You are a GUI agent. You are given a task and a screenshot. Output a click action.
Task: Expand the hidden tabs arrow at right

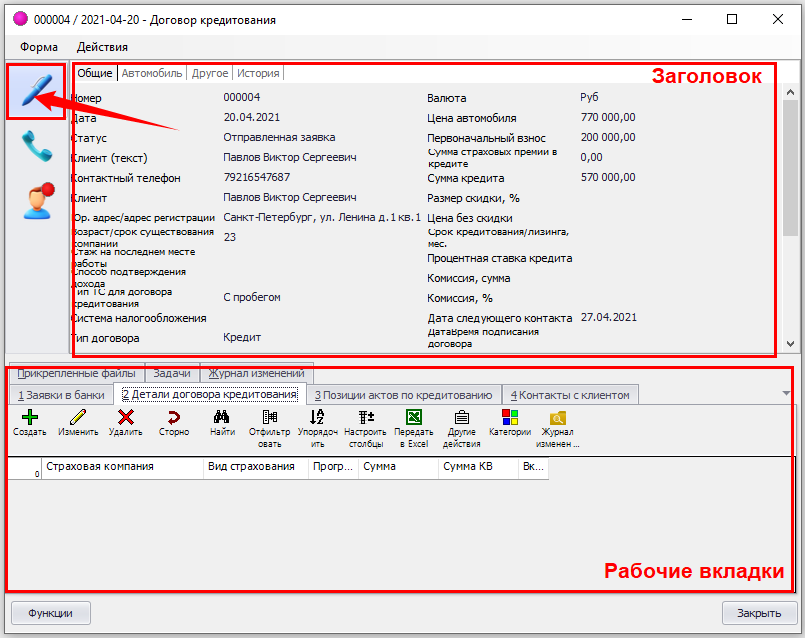tap(788, 395)
